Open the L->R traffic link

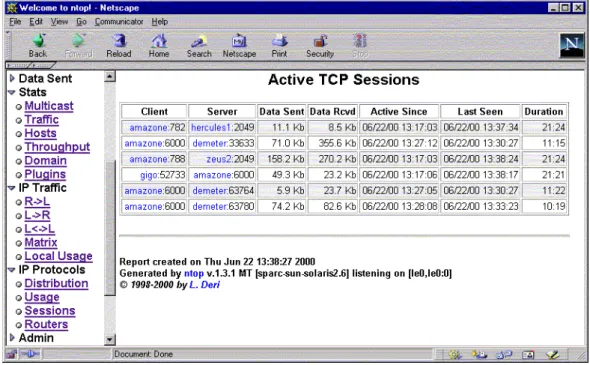[x=37, y=215]
